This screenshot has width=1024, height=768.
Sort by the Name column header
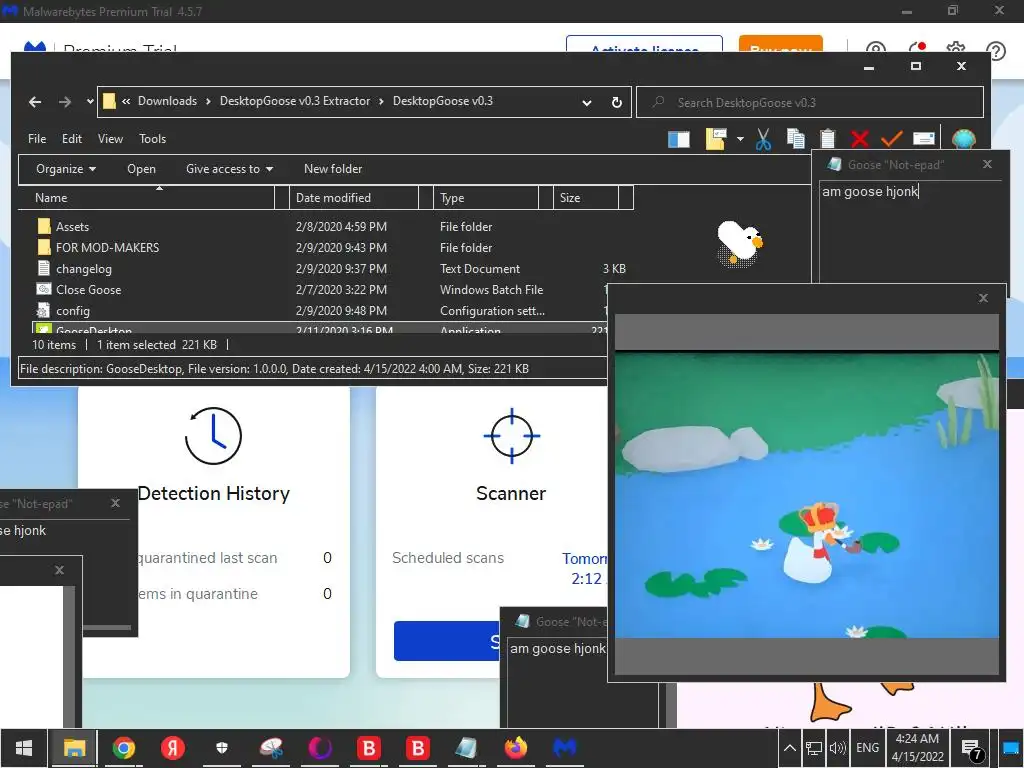click(x=146, y=197)
